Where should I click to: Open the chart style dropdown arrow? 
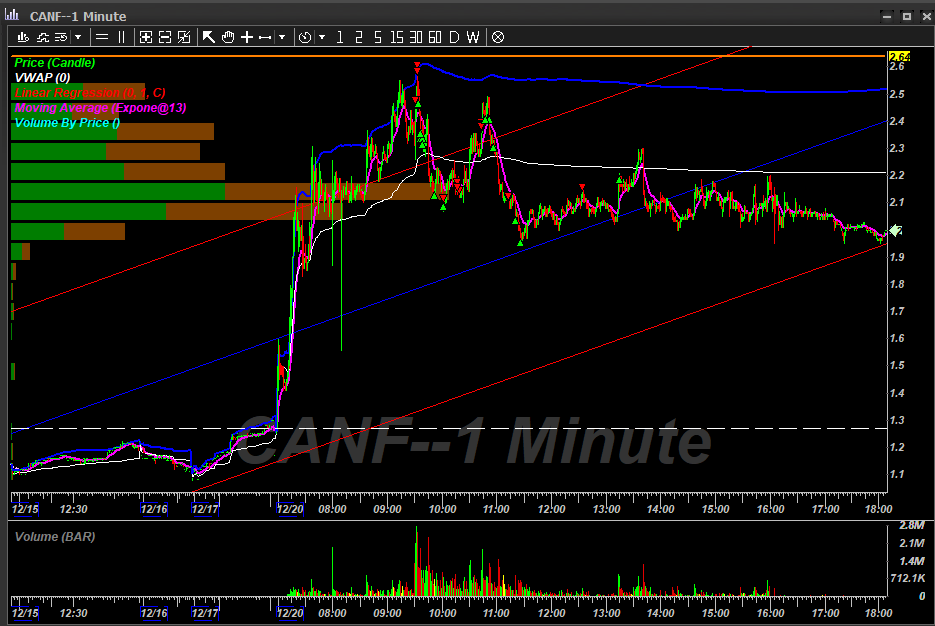coord(78,37)
